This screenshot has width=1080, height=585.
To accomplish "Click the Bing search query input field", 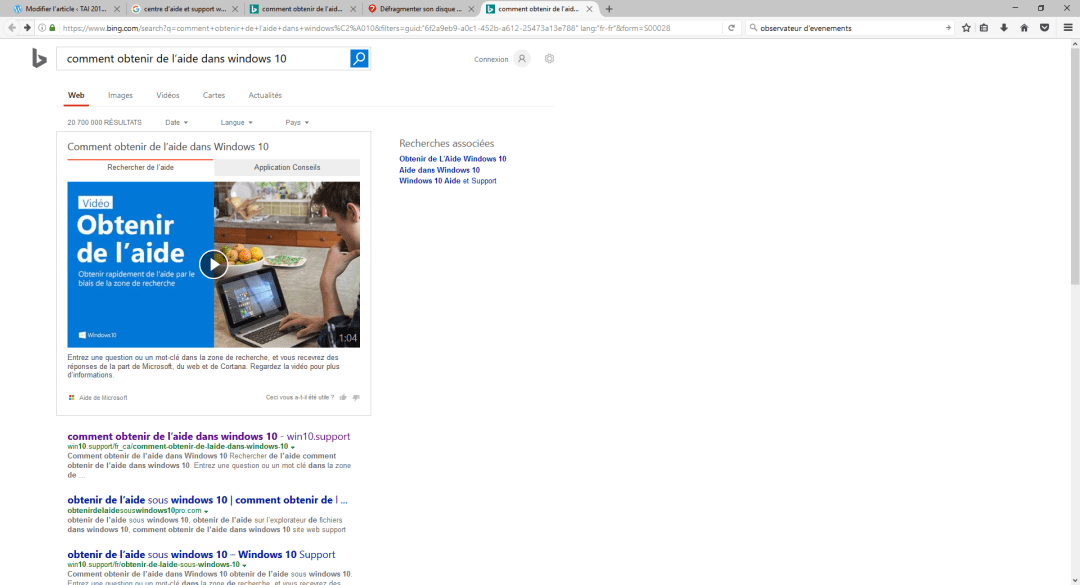I will pos(205,59).
